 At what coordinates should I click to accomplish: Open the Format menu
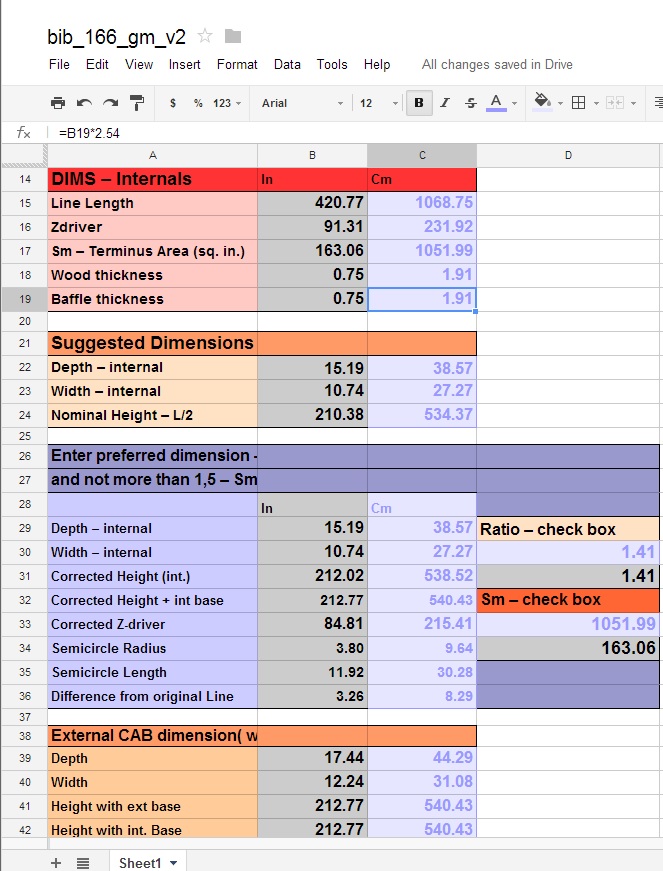(x=237, y=64)
